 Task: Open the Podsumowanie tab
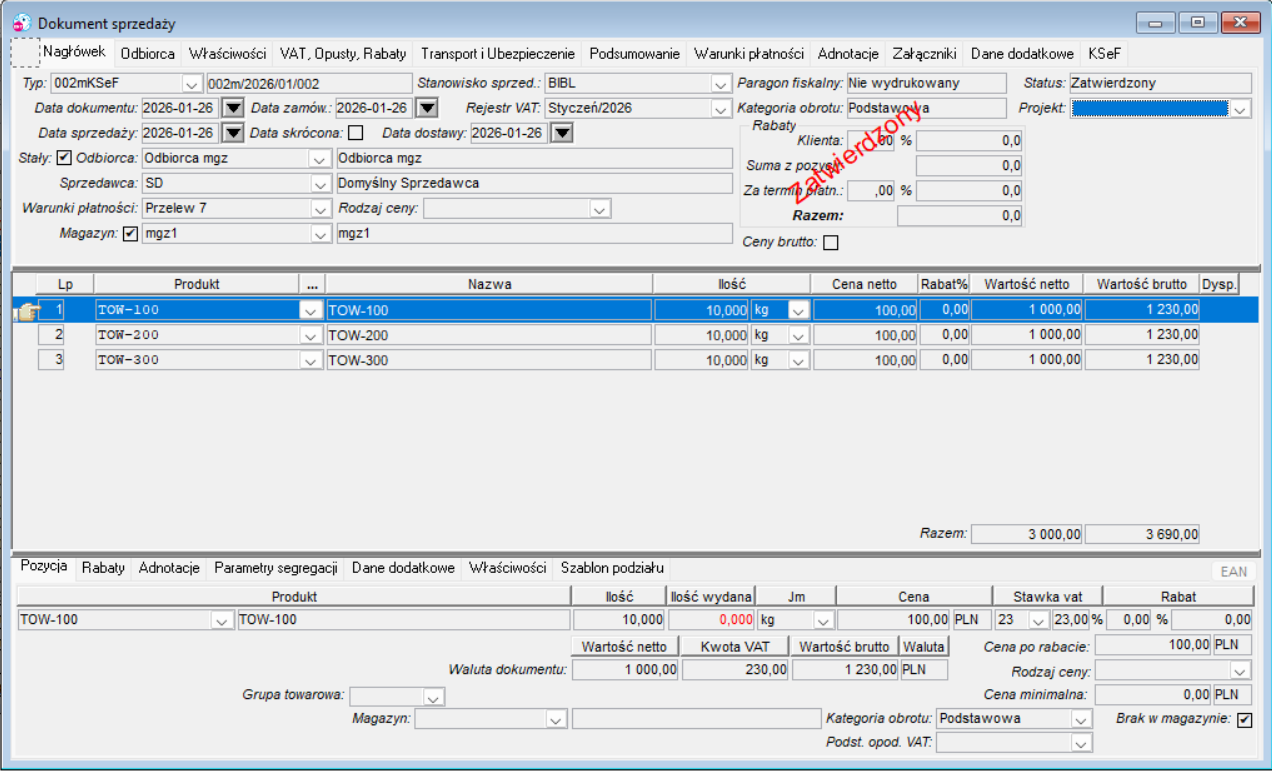coord(635,54)
